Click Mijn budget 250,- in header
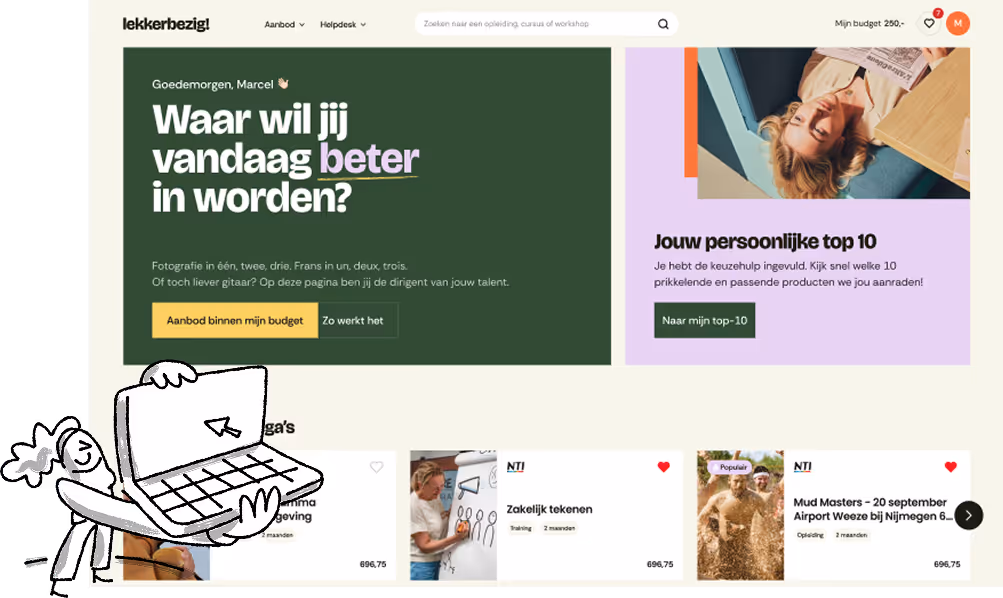1003x598 pixels. point(869,24)
